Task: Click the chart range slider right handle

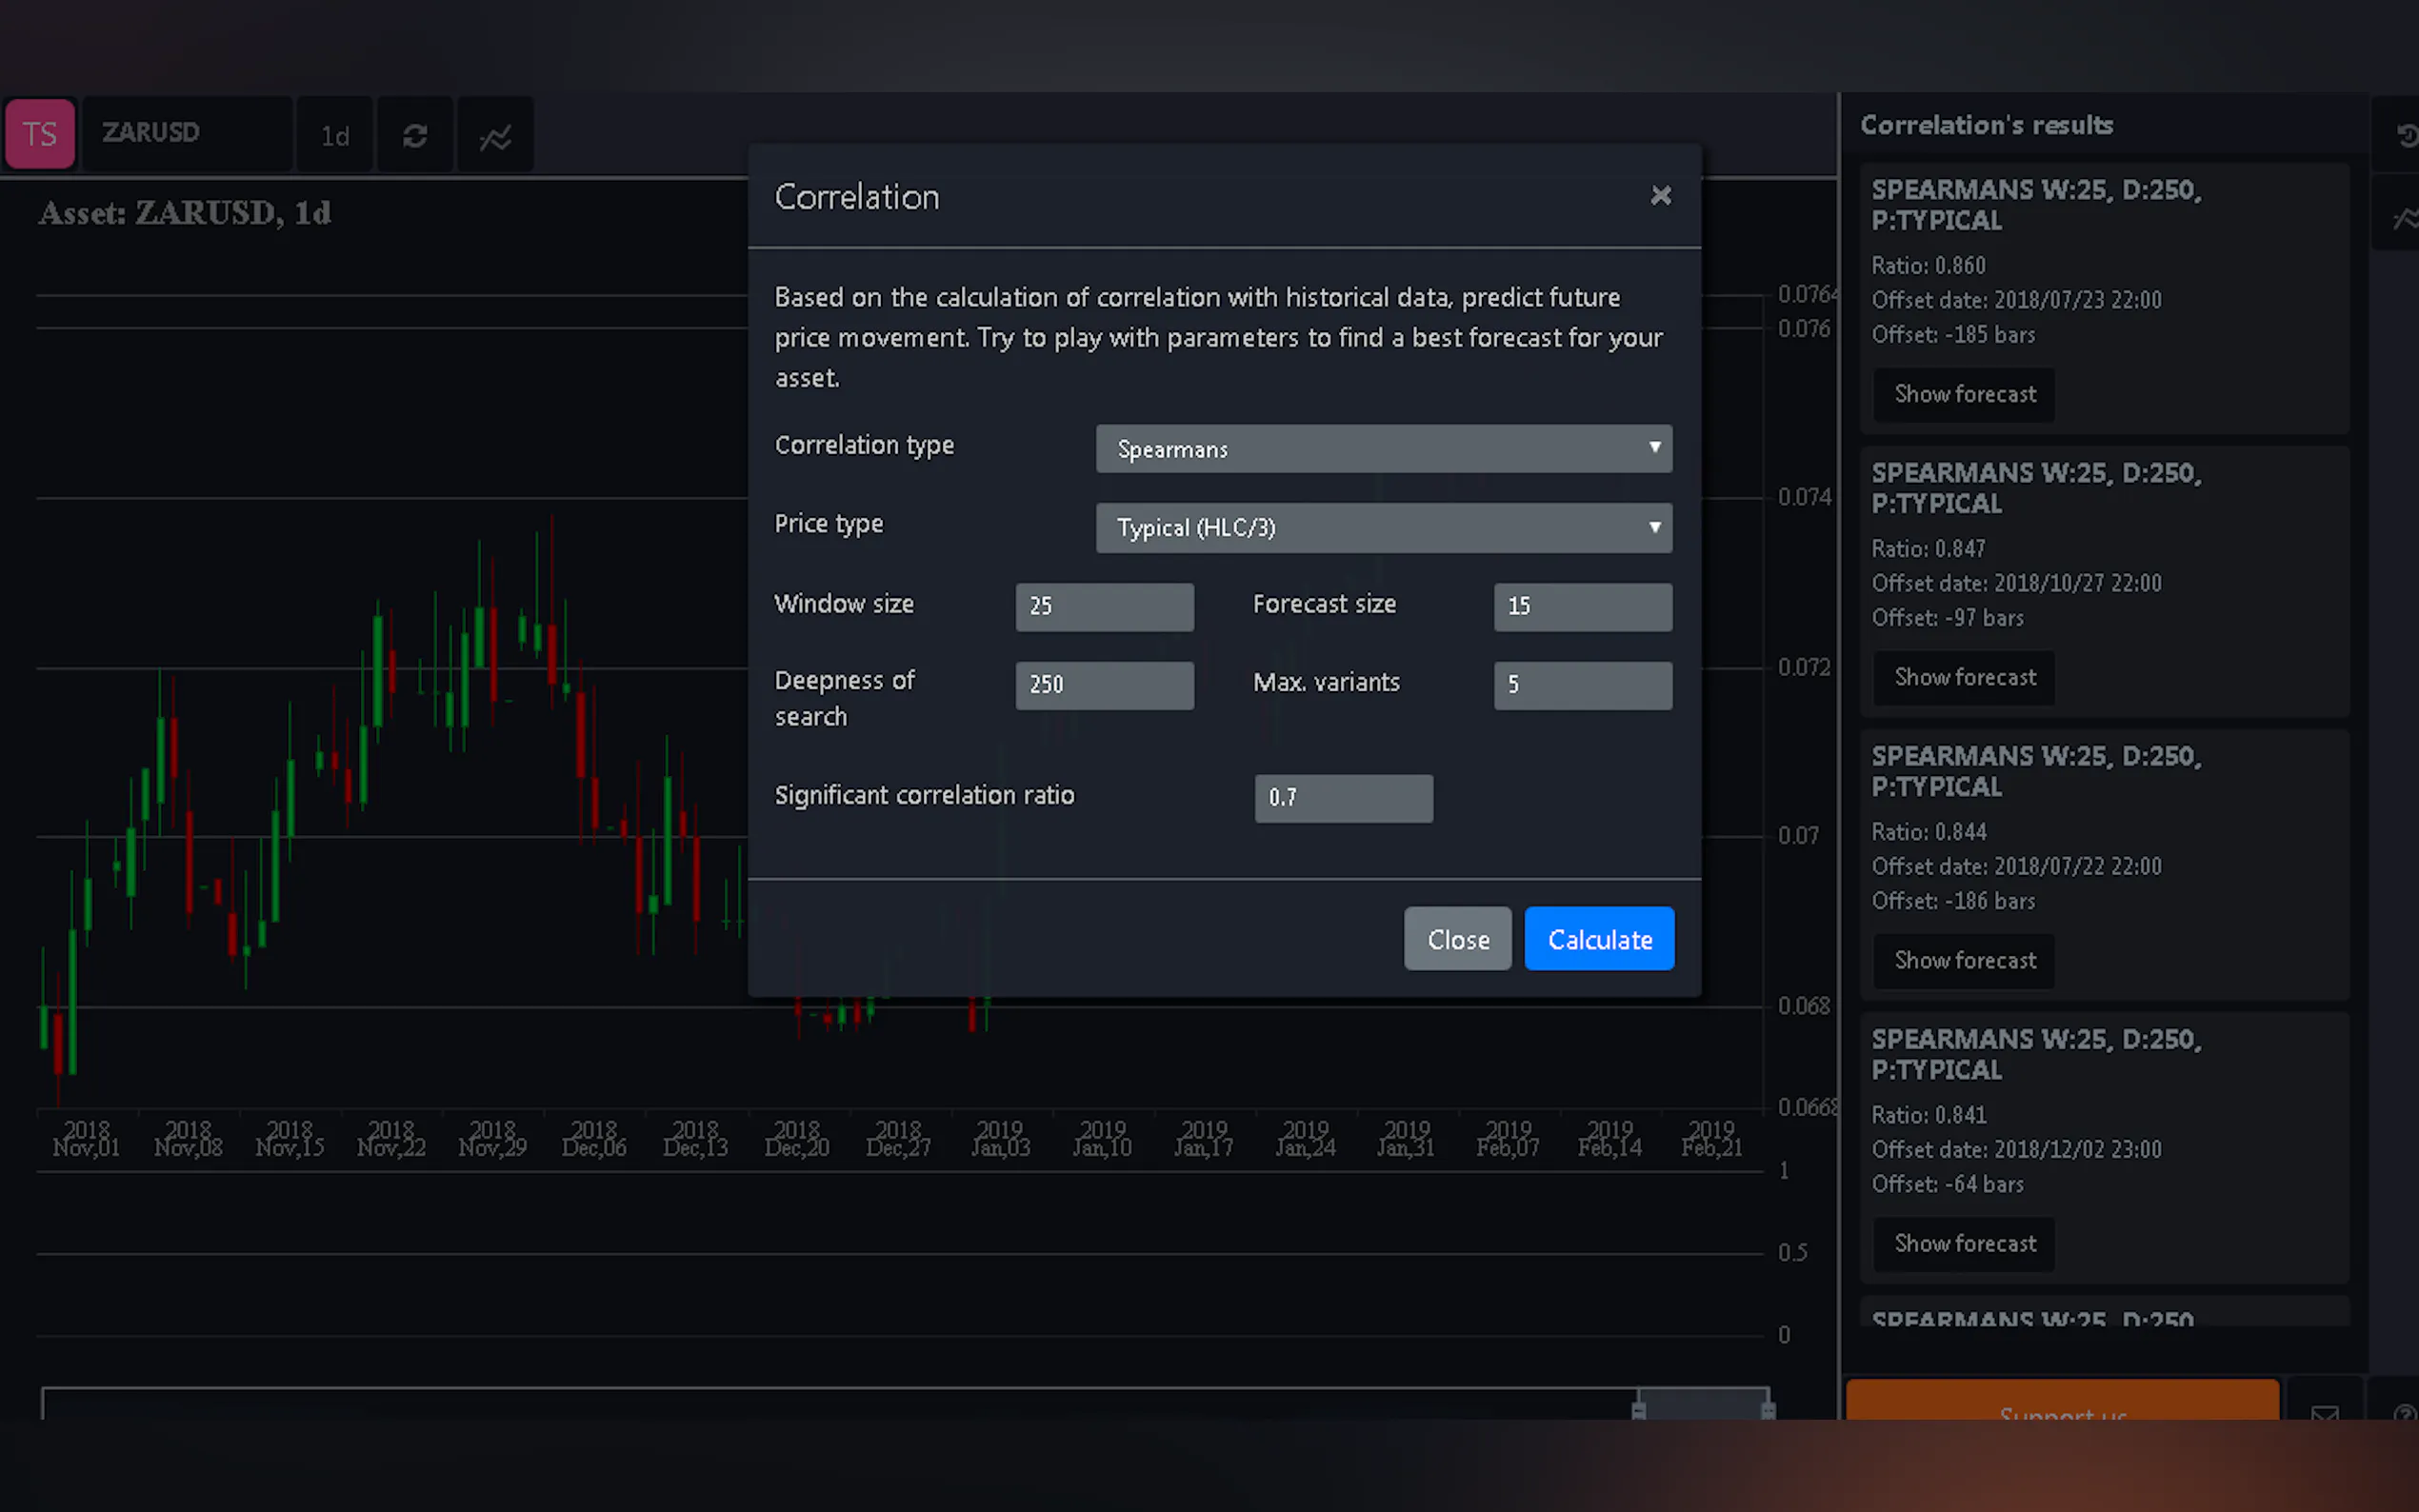Action: coord(1768,1410)
